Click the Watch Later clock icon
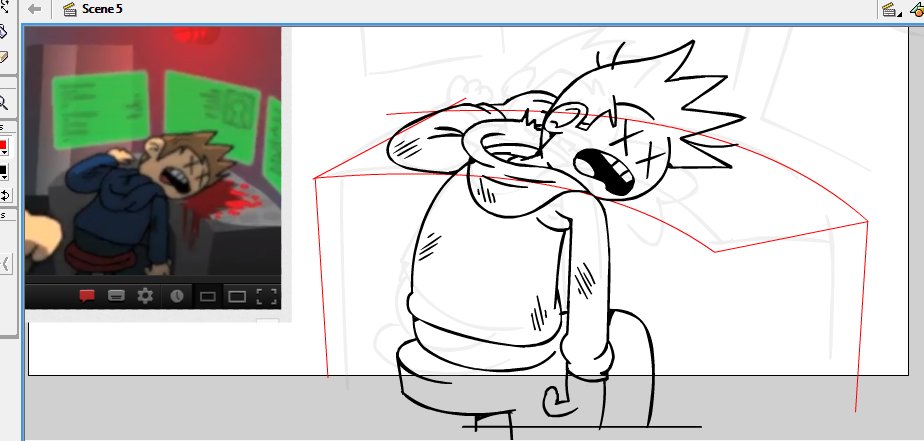The width and height of the screenshot is (924, 441). [177, 296]
